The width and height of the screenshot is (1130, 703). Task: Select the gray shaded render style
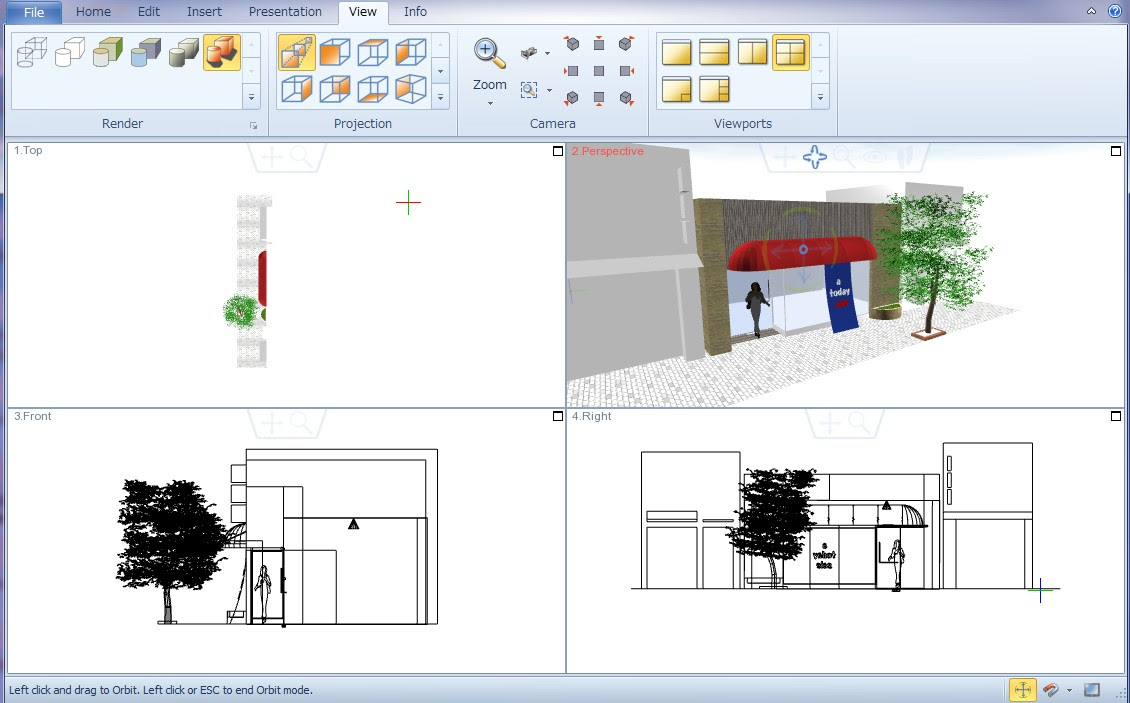click(184, 52)
